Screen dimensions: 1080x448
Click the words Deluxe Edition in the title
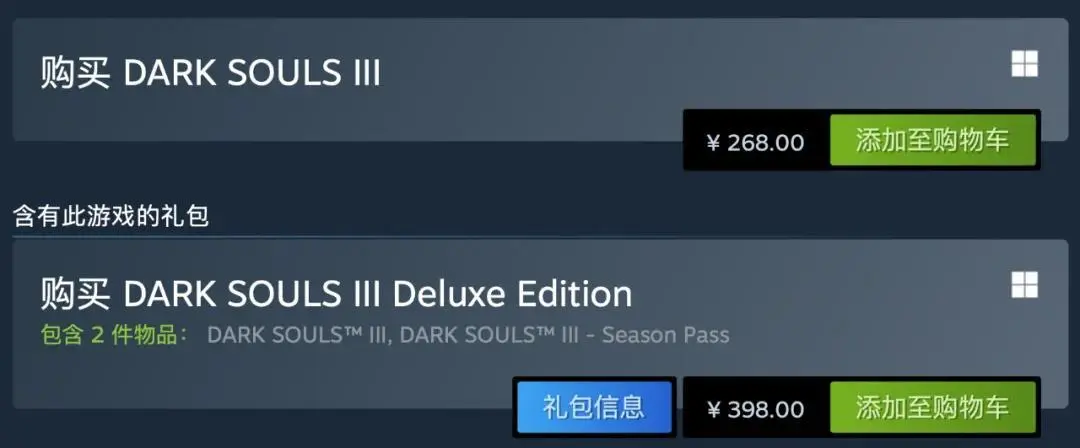512,294
